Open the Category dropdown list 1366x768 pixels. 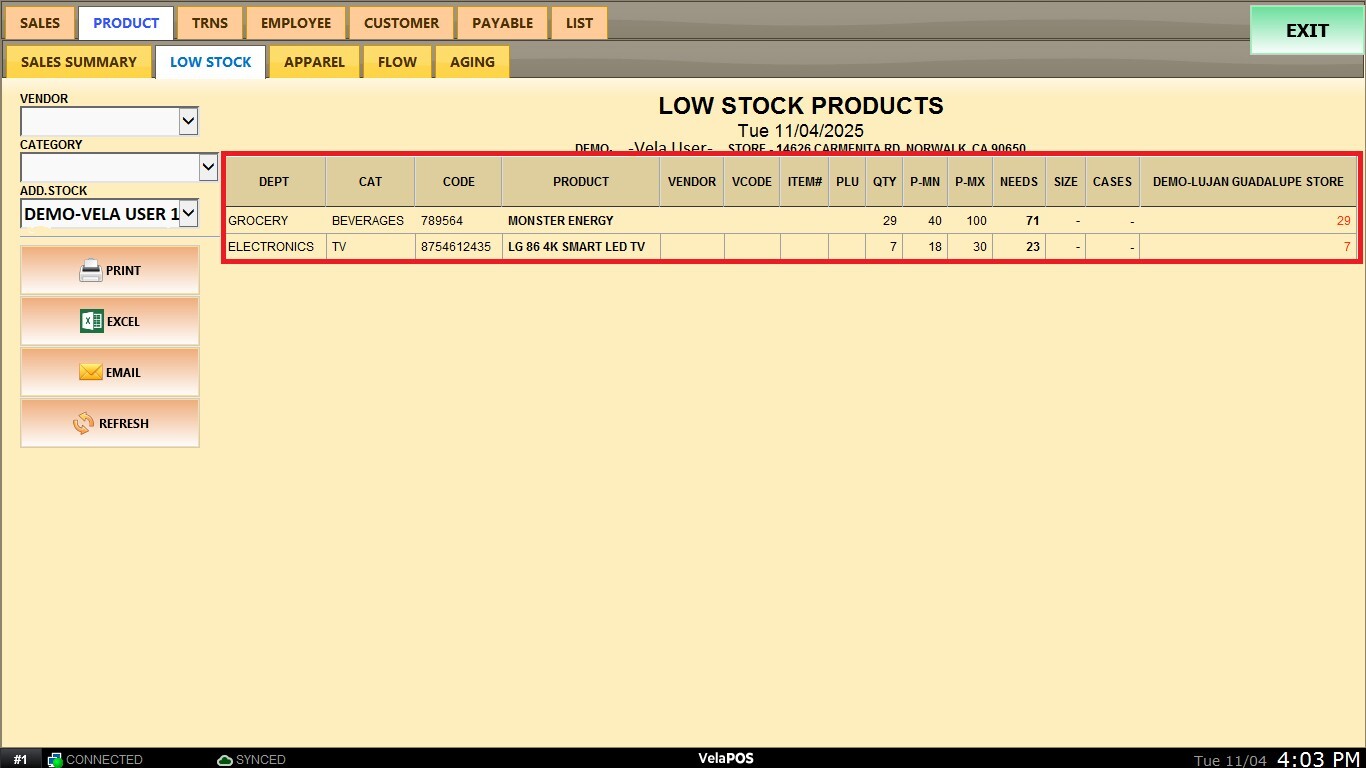pos(208,167)
